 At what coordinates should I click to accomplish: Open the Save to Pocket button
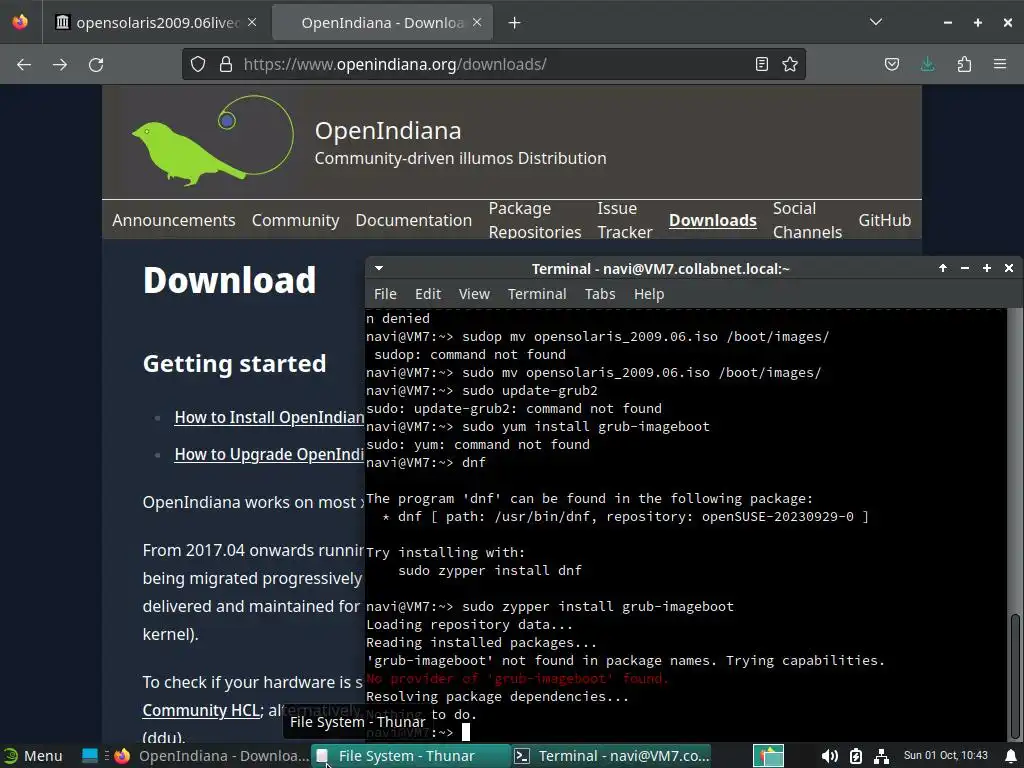tap(892, 64)
